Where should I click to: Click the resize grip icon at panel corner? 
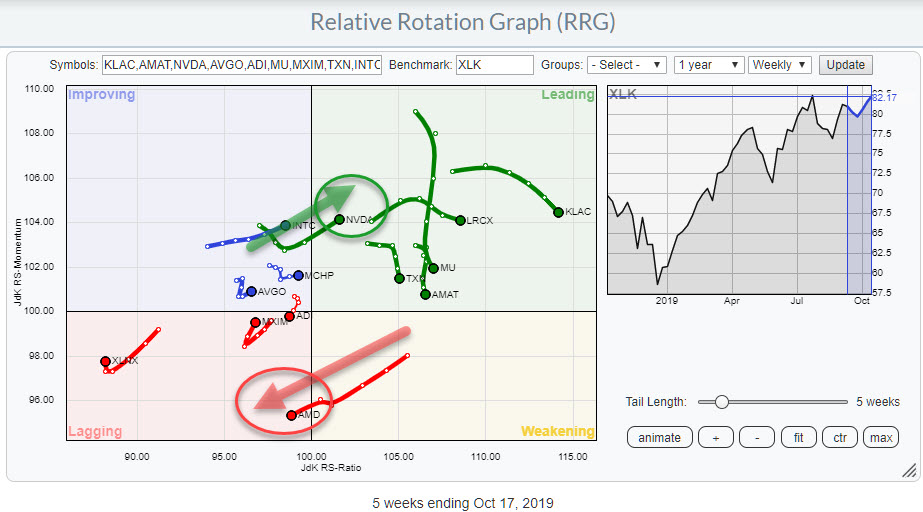[x=909, y=470]
